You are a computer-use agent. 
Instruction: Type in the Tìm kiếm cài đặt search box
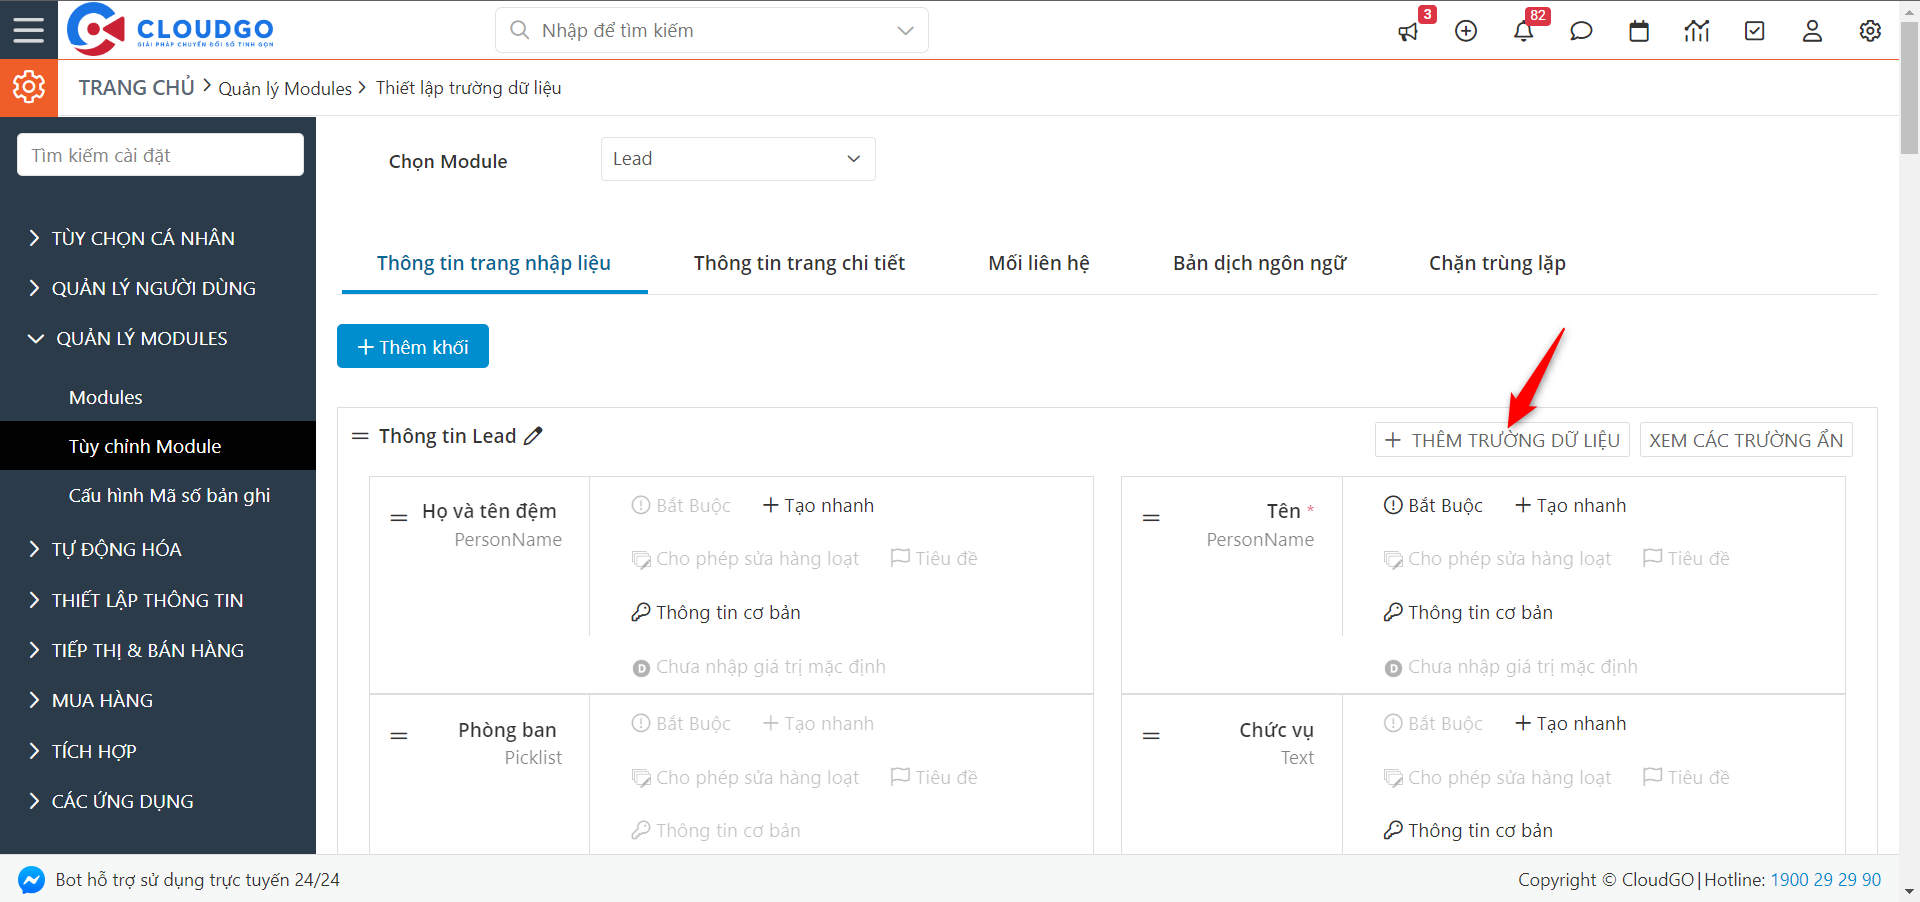pos(160,154)
